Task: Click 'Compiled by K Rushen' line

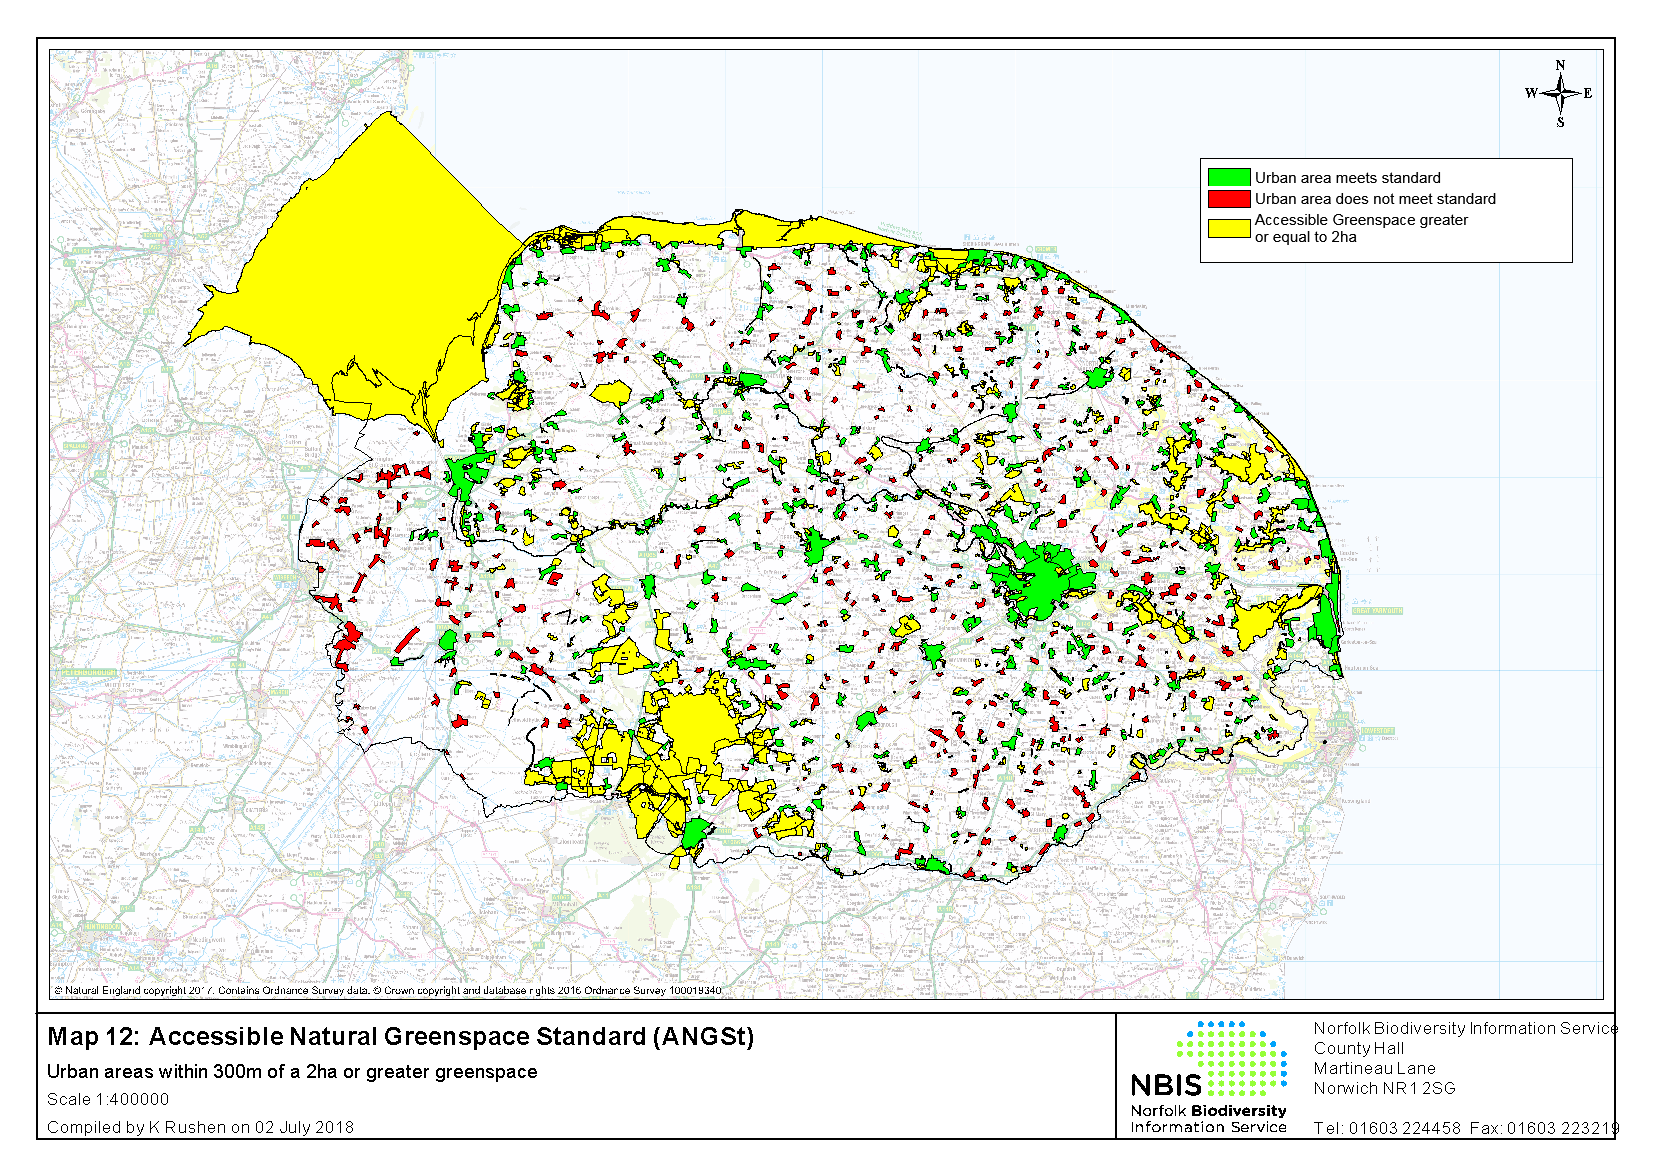Action: tap(200, 1127)
